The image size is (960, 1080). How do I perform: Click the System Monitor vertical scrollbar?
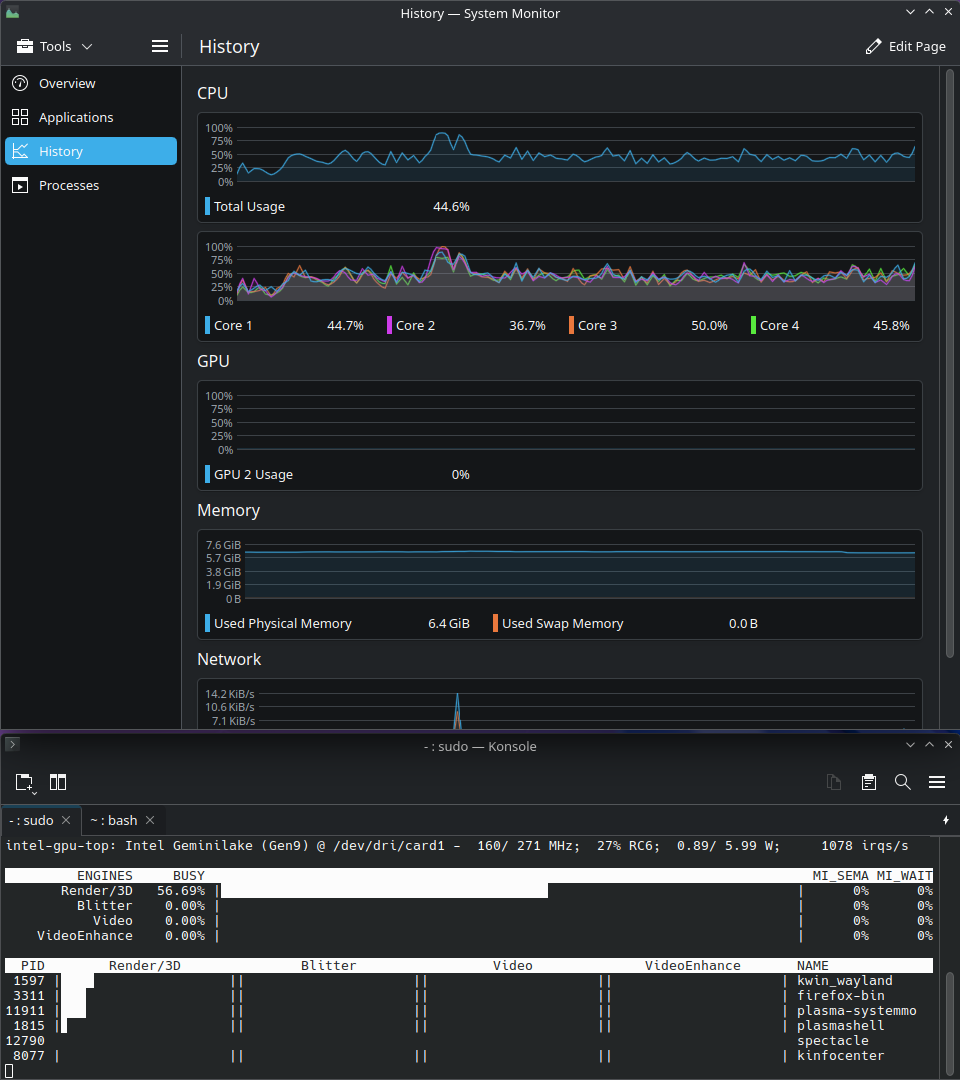click(x=949, y=360)
